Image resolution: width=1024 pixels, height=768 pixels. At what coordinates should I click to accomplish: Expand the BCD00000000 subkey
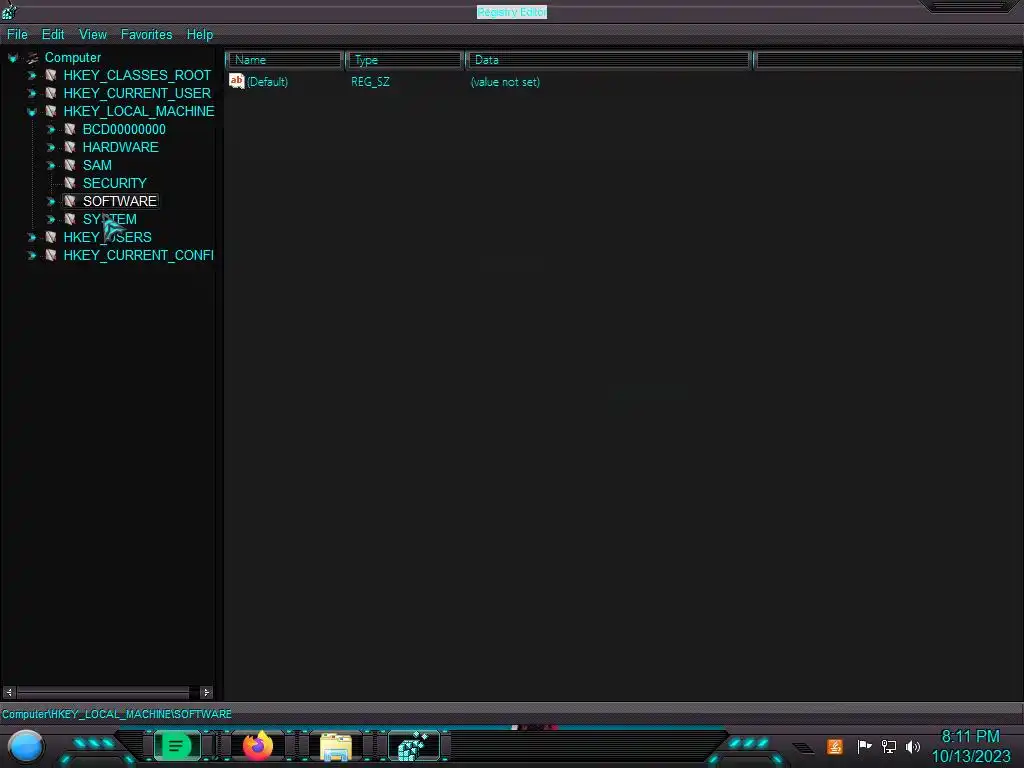50,129
